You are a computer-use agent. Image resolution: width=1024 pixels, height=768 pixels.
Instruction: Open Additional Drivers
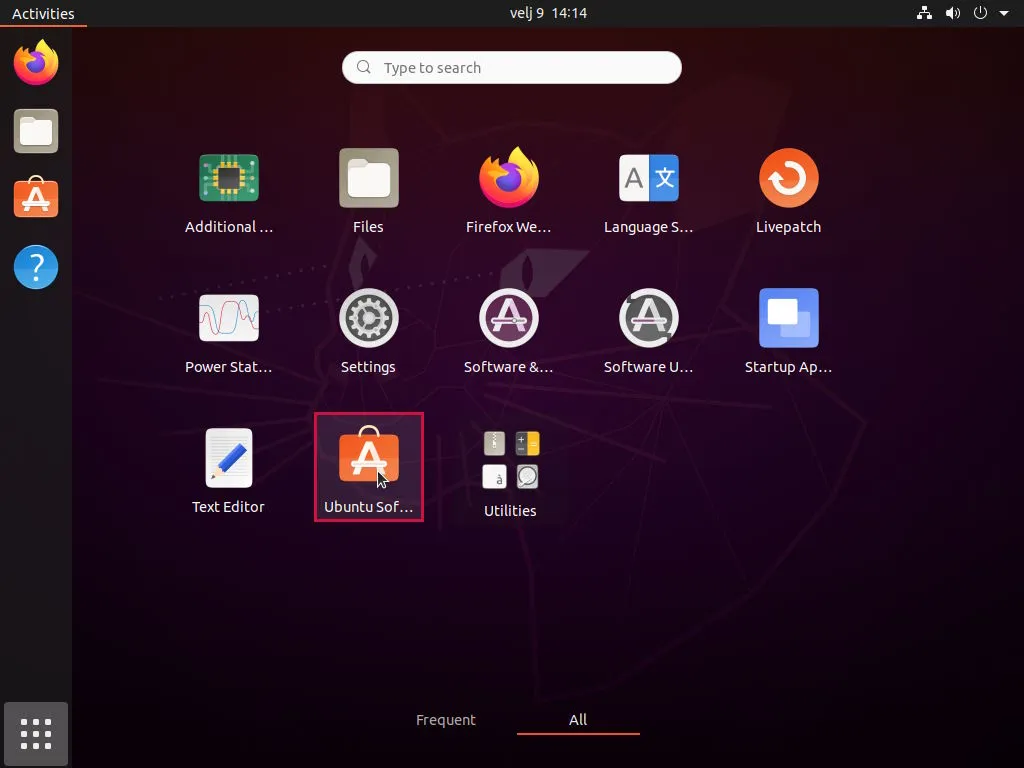(228, 178)
